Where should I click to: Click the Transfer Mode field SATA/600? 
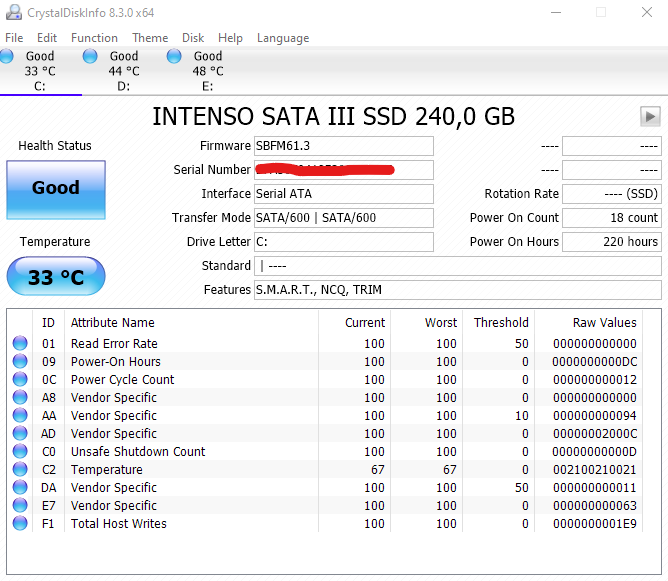[x=344, y=218]
